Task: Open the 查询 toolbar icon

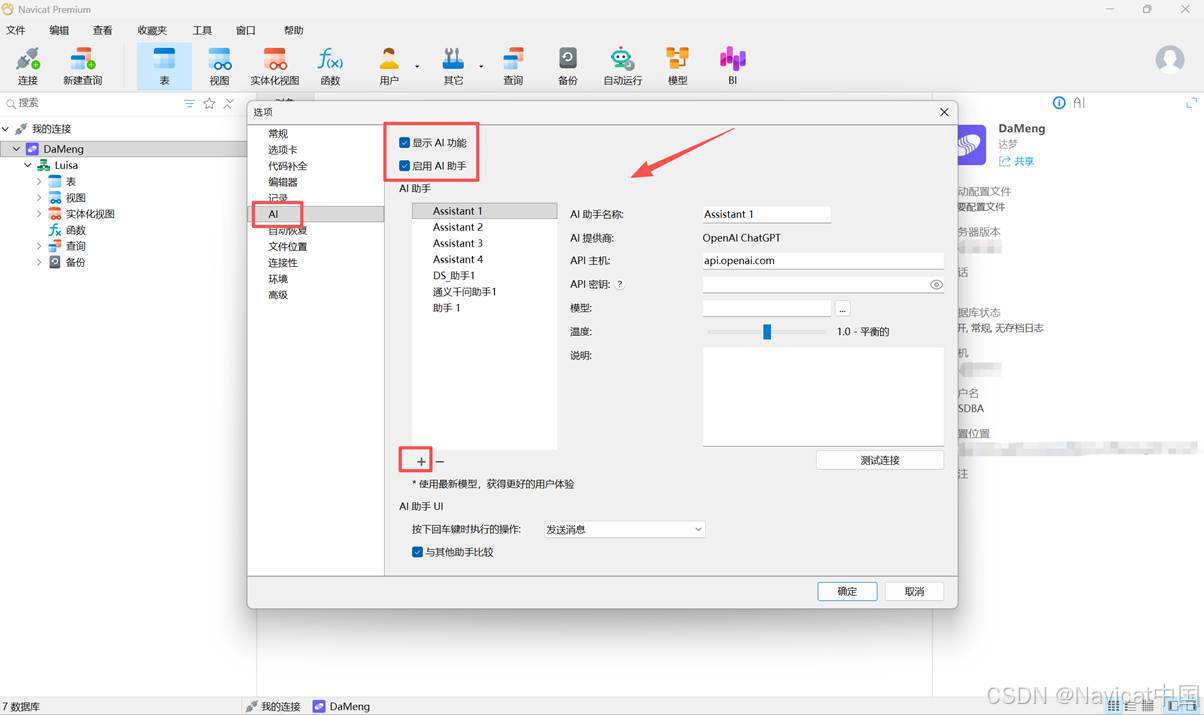Action: 513,66
